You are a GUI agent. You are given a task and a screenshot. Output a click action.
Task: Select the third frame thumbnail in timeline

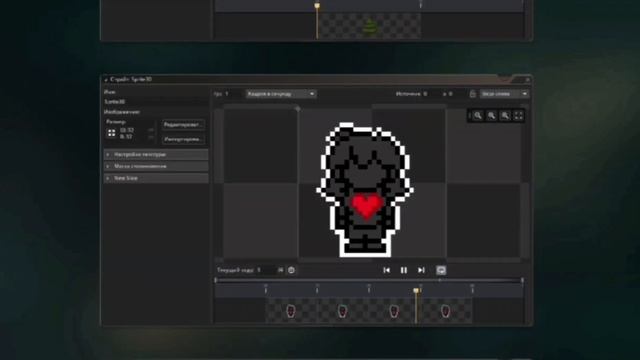394,311
